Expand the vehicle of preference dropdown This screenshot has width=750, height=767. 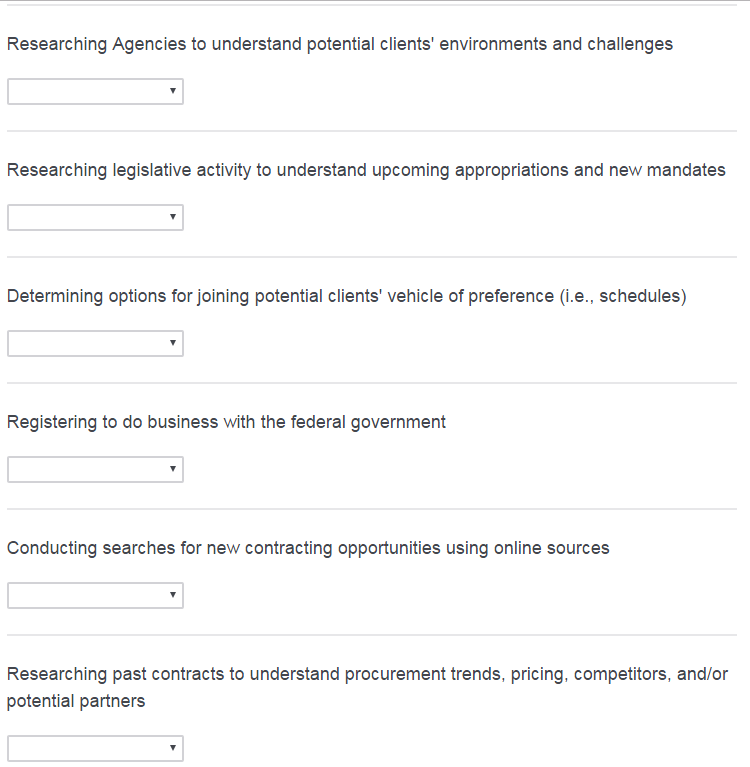click(x=95, y=344)
